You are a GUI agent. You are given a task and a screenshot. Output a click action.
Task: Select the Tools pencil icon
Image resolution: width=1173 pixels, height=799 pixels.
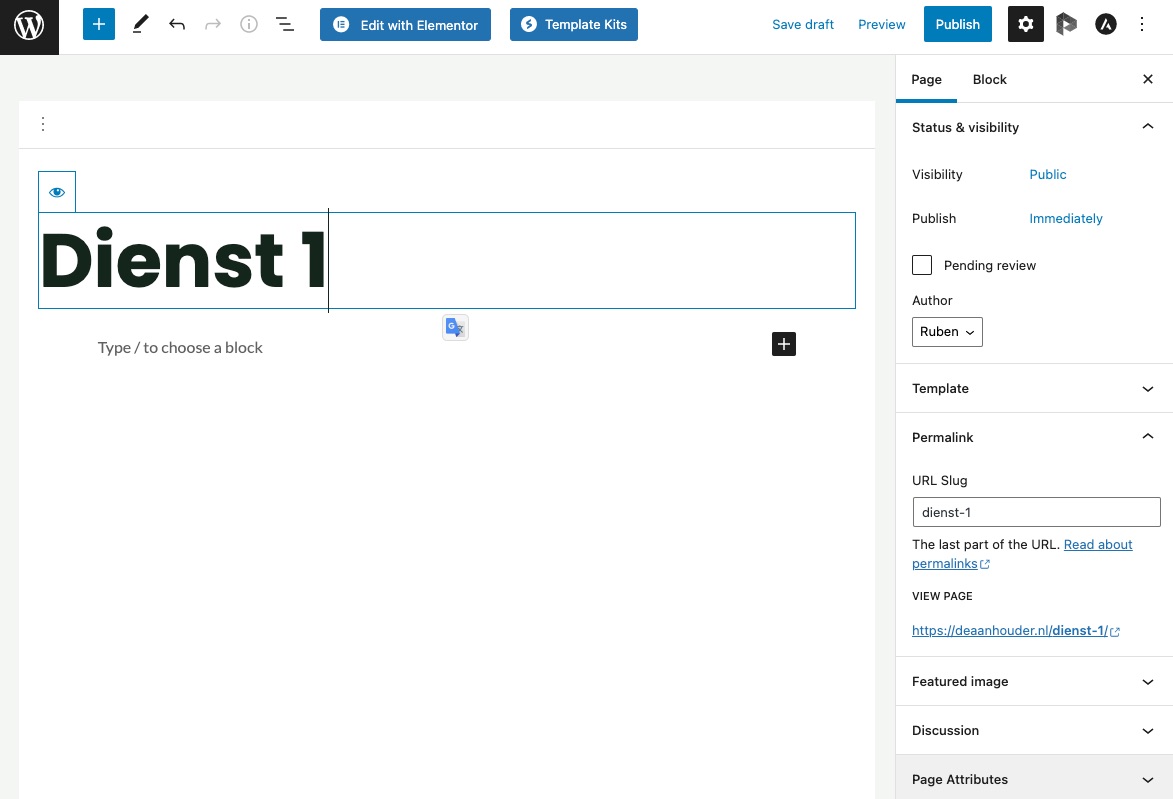(x=140, y=24)
